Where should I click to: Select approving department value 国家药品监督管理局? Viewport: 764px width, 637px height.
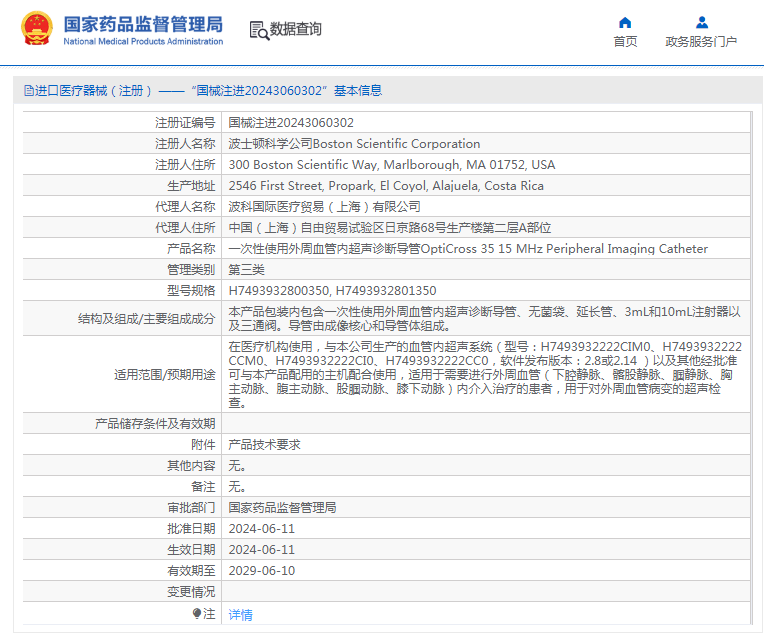point(282,507)
